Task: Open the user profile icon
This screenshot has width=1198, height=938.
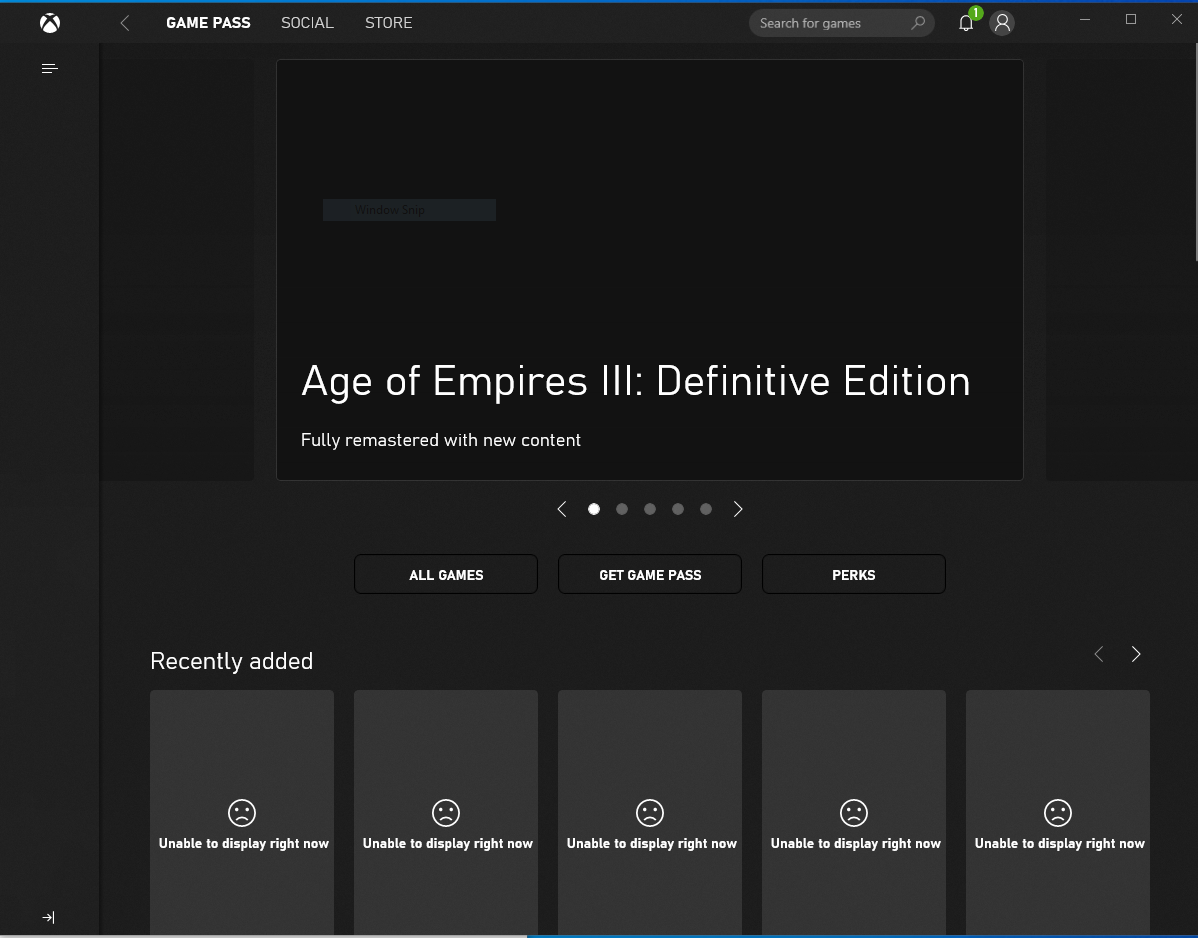Action: 1002,23
